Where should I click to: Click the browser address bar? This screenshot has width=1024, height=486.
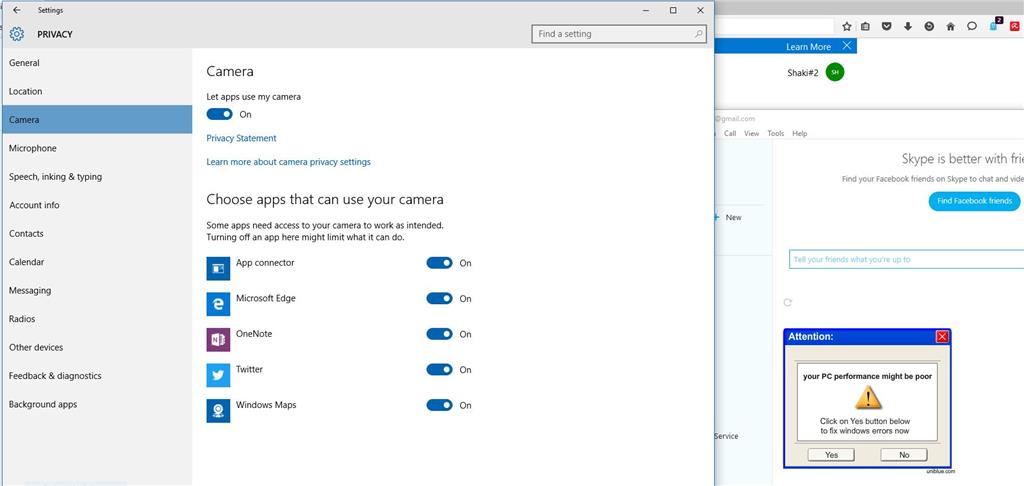coord(775,26)
